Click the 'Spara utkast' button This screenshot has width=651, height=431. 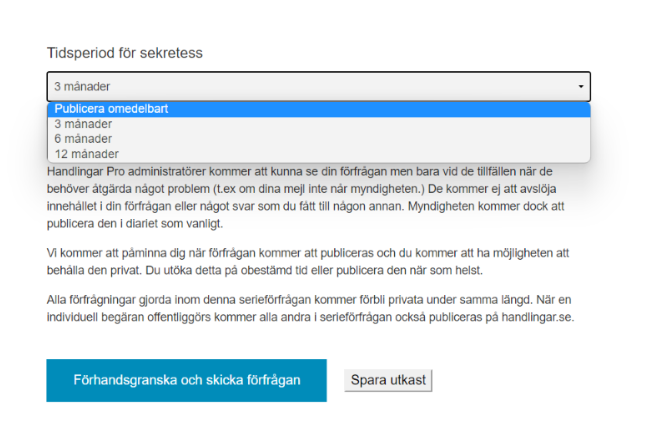pos(388,380)
